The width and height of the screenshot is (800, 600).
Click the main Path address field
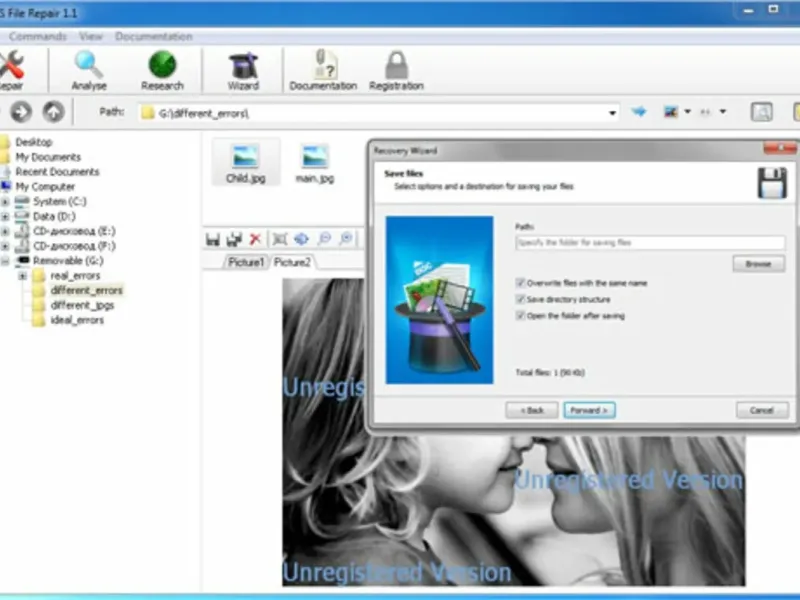[379, 113]
